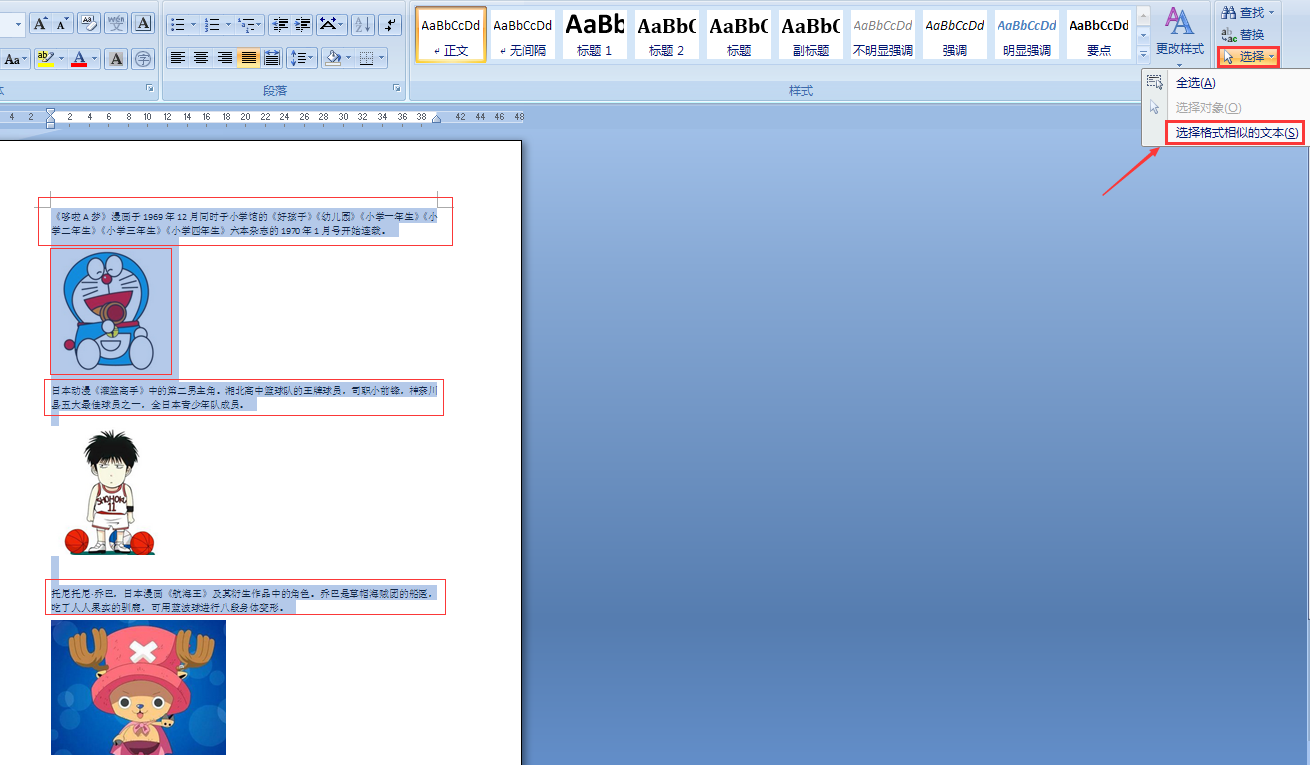Apply the 无间隔 style
Viewport: 1310px width, 765px height.
[523, 35]
